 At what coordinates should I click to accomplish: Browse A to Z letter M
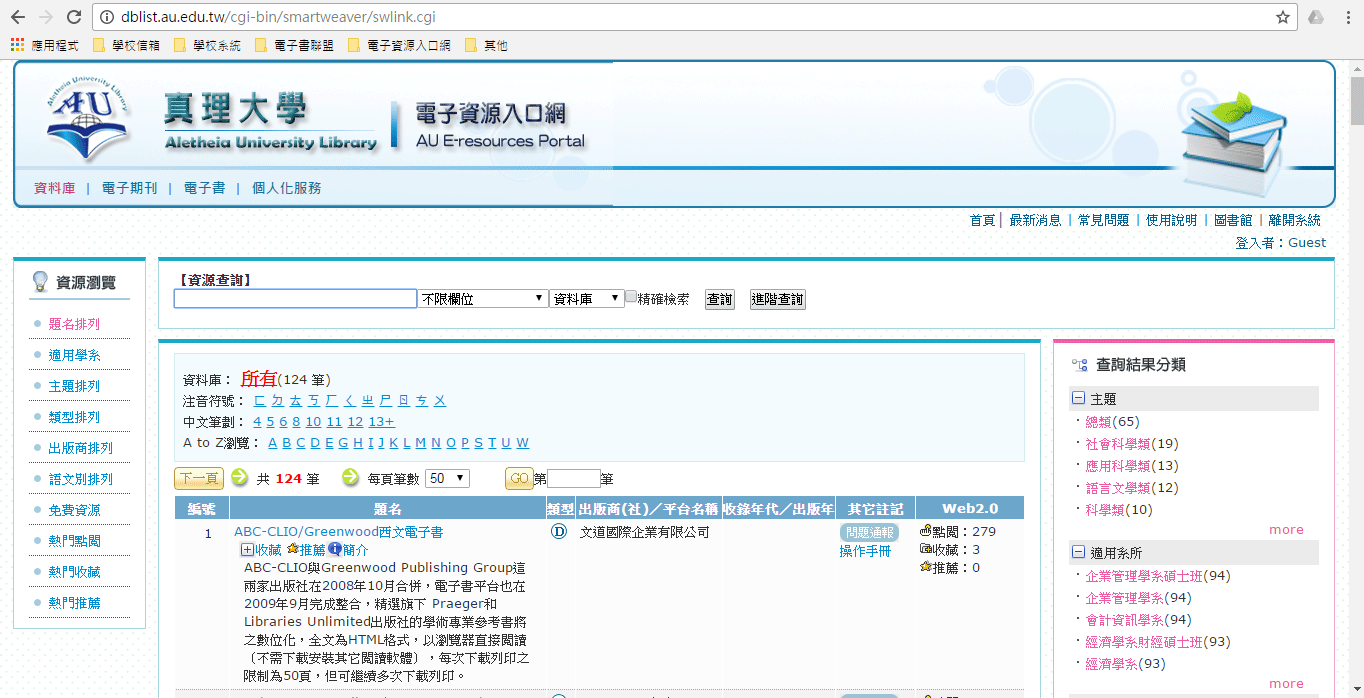pos(421,443)
